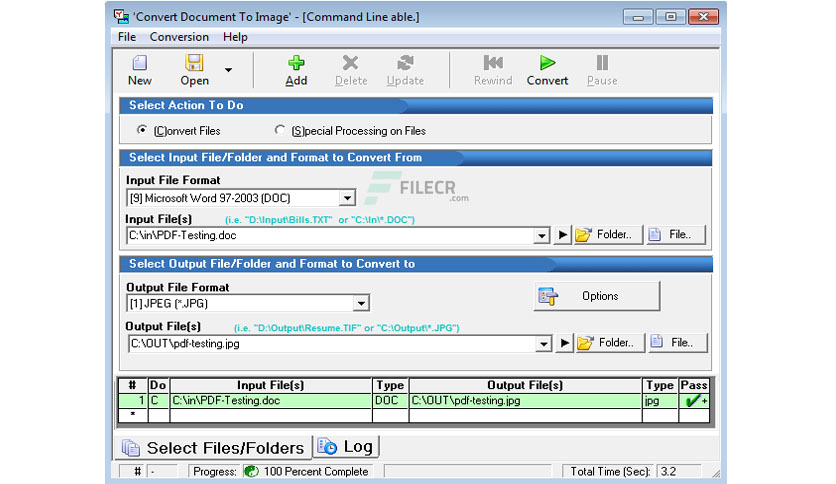Click the Input File(s) column header
Image resolution: width=836 pixels, height=484 pixels.
(x=271, y=385)
